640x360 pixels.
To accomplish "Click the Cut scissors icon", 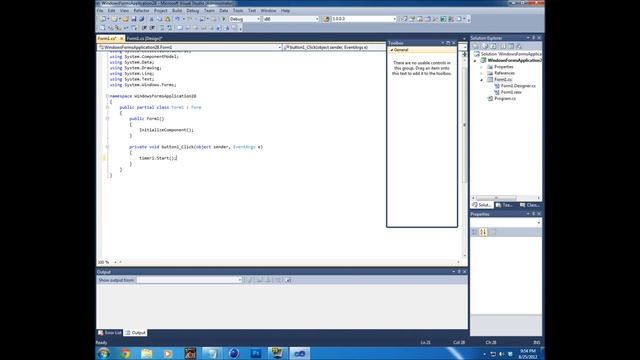I will (x=151, y=19).
